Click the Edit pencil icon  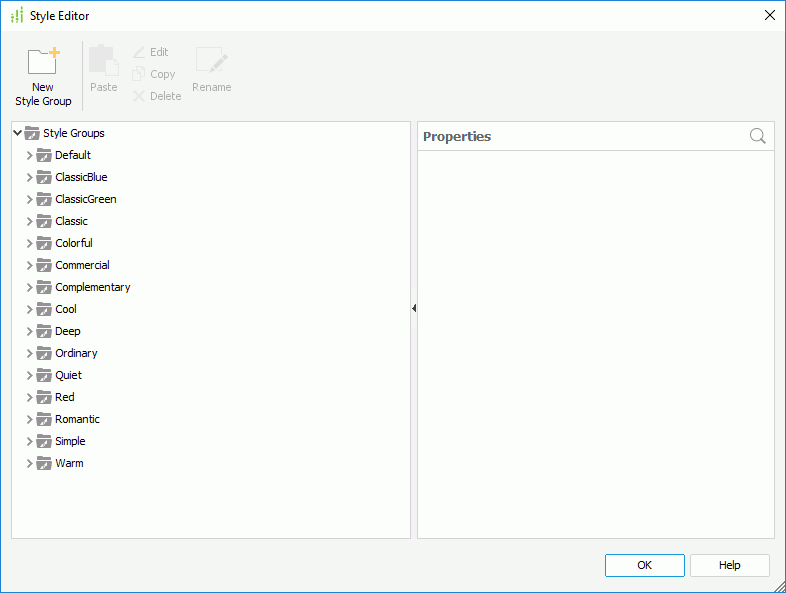[139, 52]
